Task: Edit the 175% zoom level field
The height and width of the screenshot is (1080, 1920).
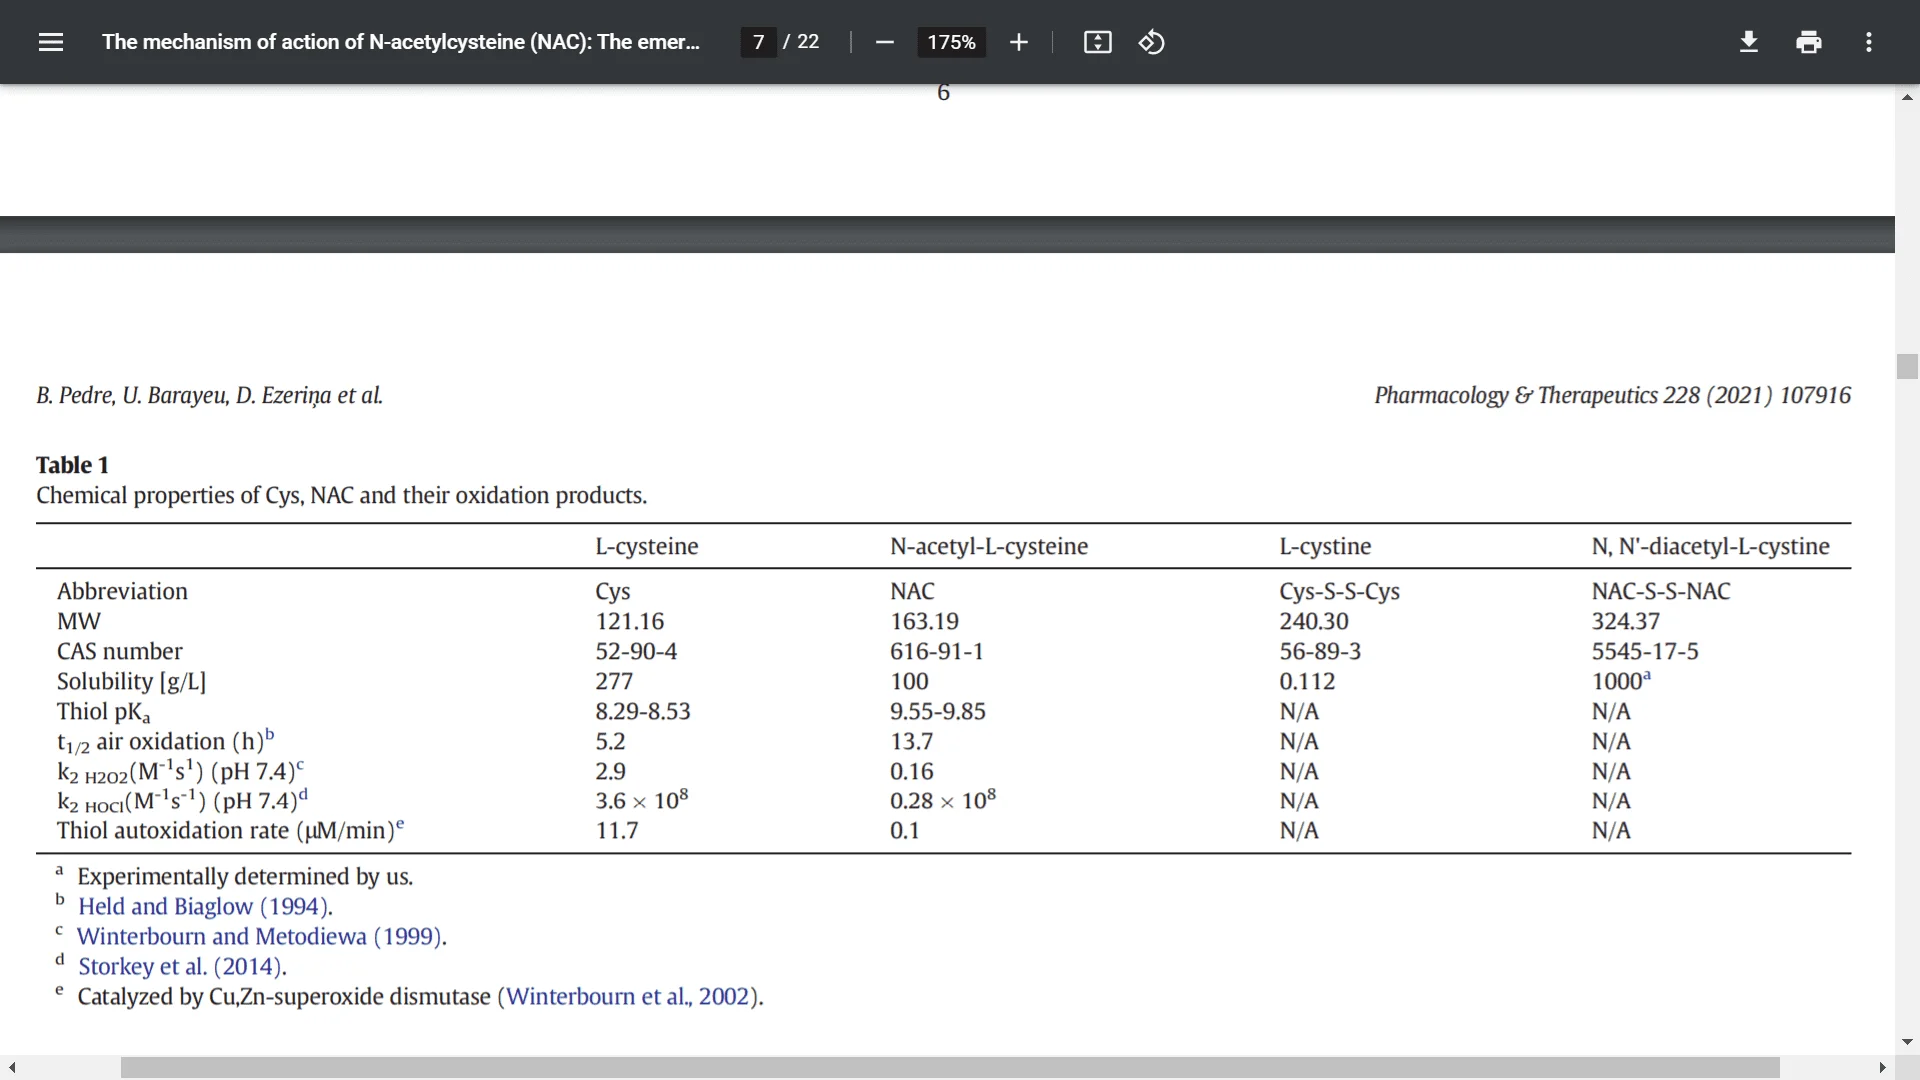Action: coord(951,42)
